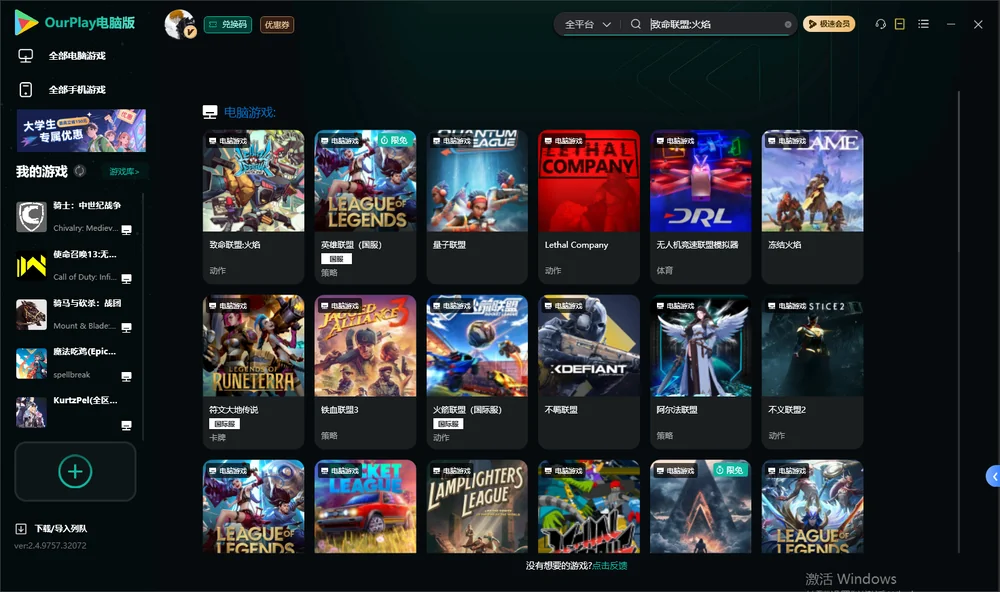The image size is (1000, 592).
Task: Open the 不义联盟2 game card
Action: [812, 372]
